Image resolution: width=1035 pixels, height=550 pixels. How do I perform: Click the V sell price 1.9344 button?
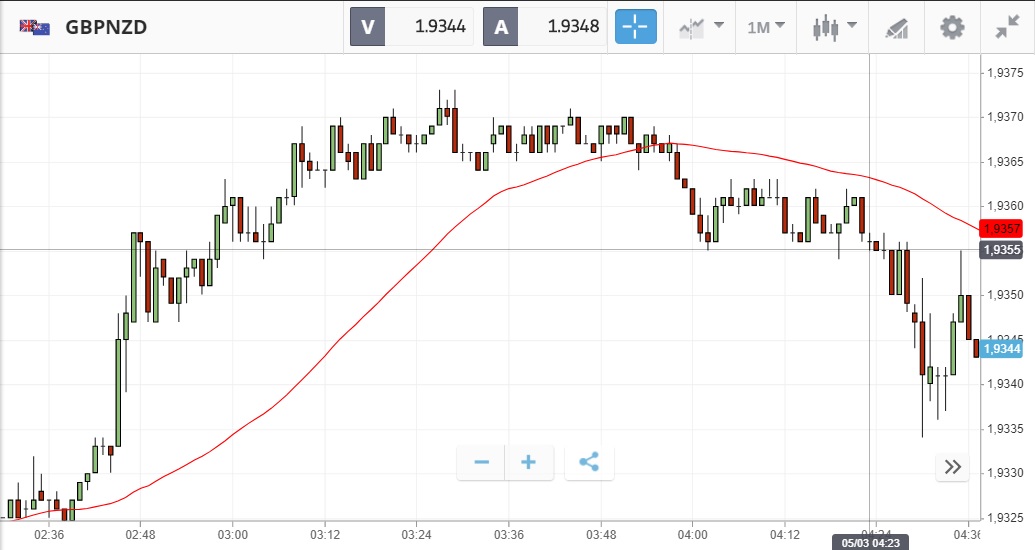(411, 27)
